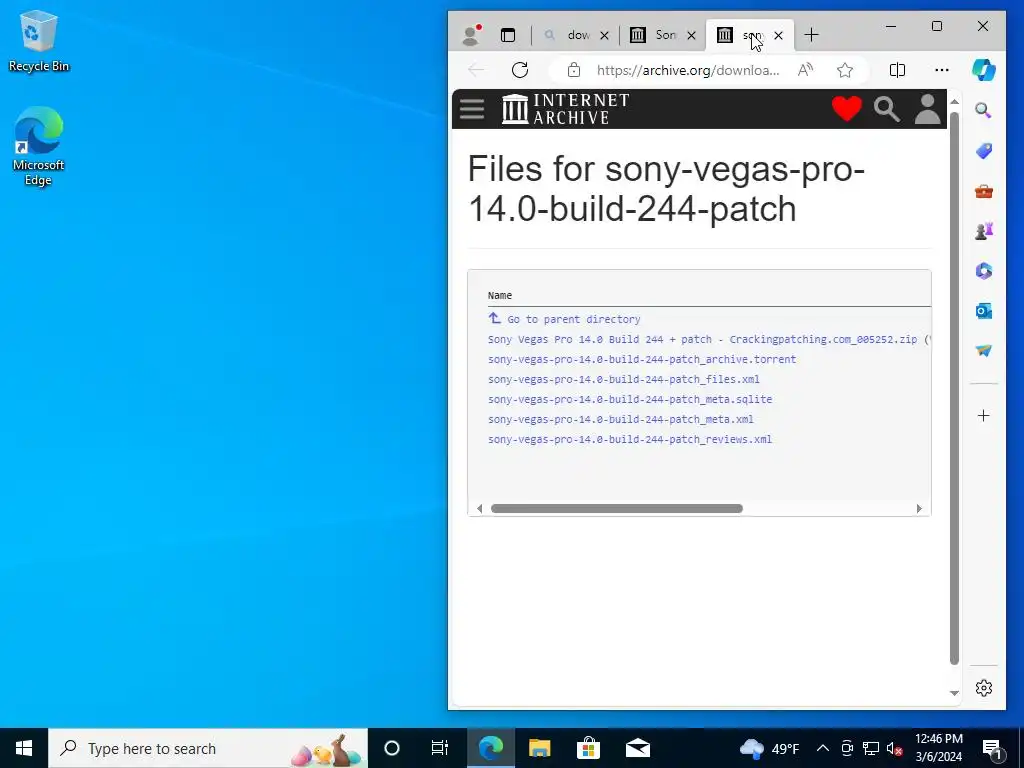
Task: Open Drop paper-plane icon in sidebar
Action: [x=984, y=351]
